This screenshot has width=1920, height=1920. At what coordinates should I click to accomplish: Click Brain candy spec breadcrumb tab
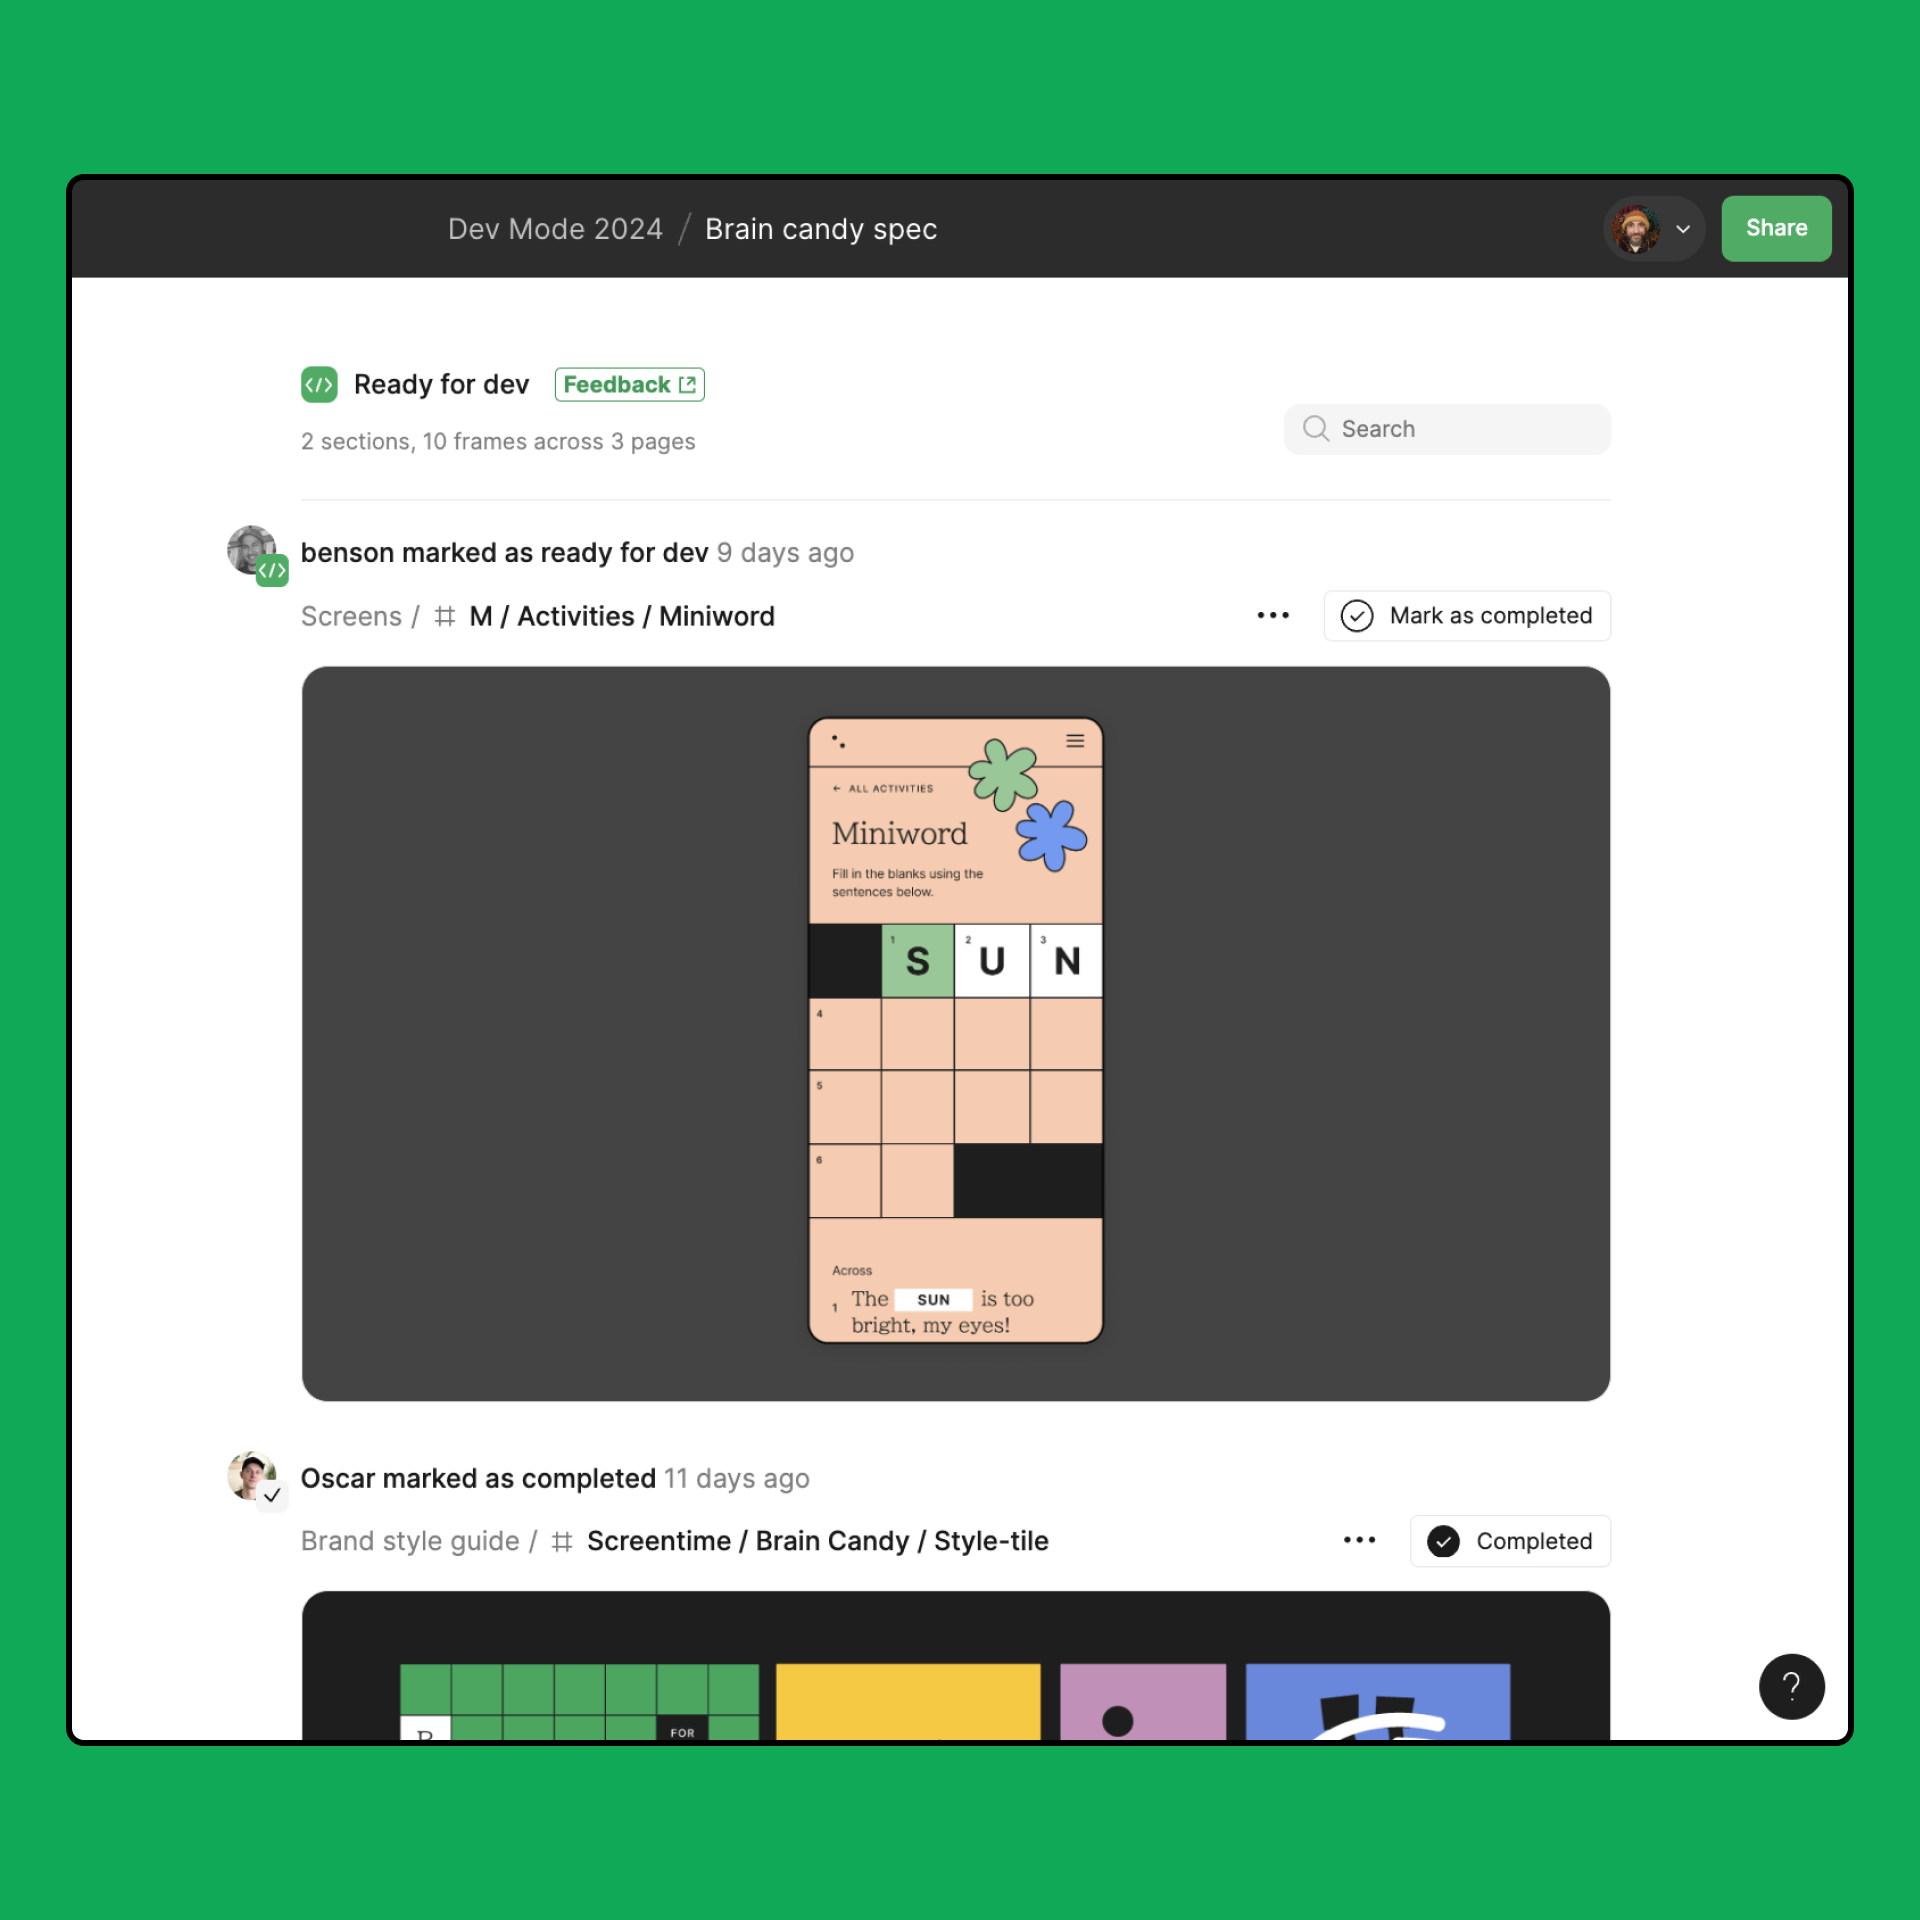tap(821, 229)
